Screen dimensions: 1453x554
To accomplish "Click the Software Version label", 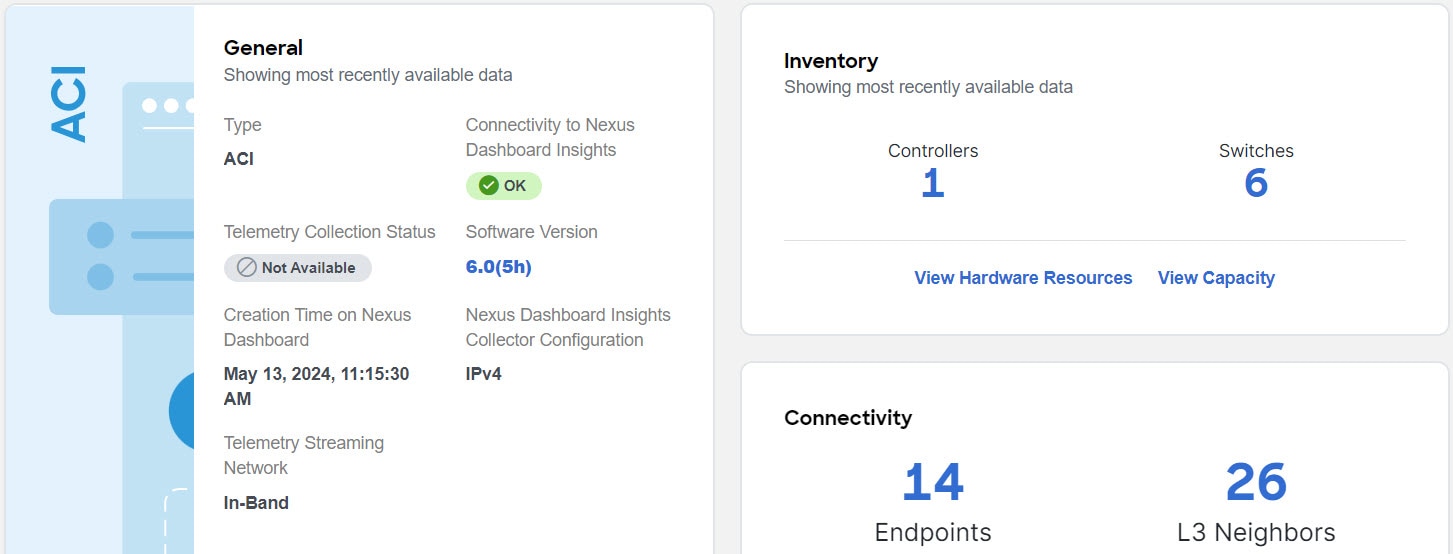I will coord(532,232).
